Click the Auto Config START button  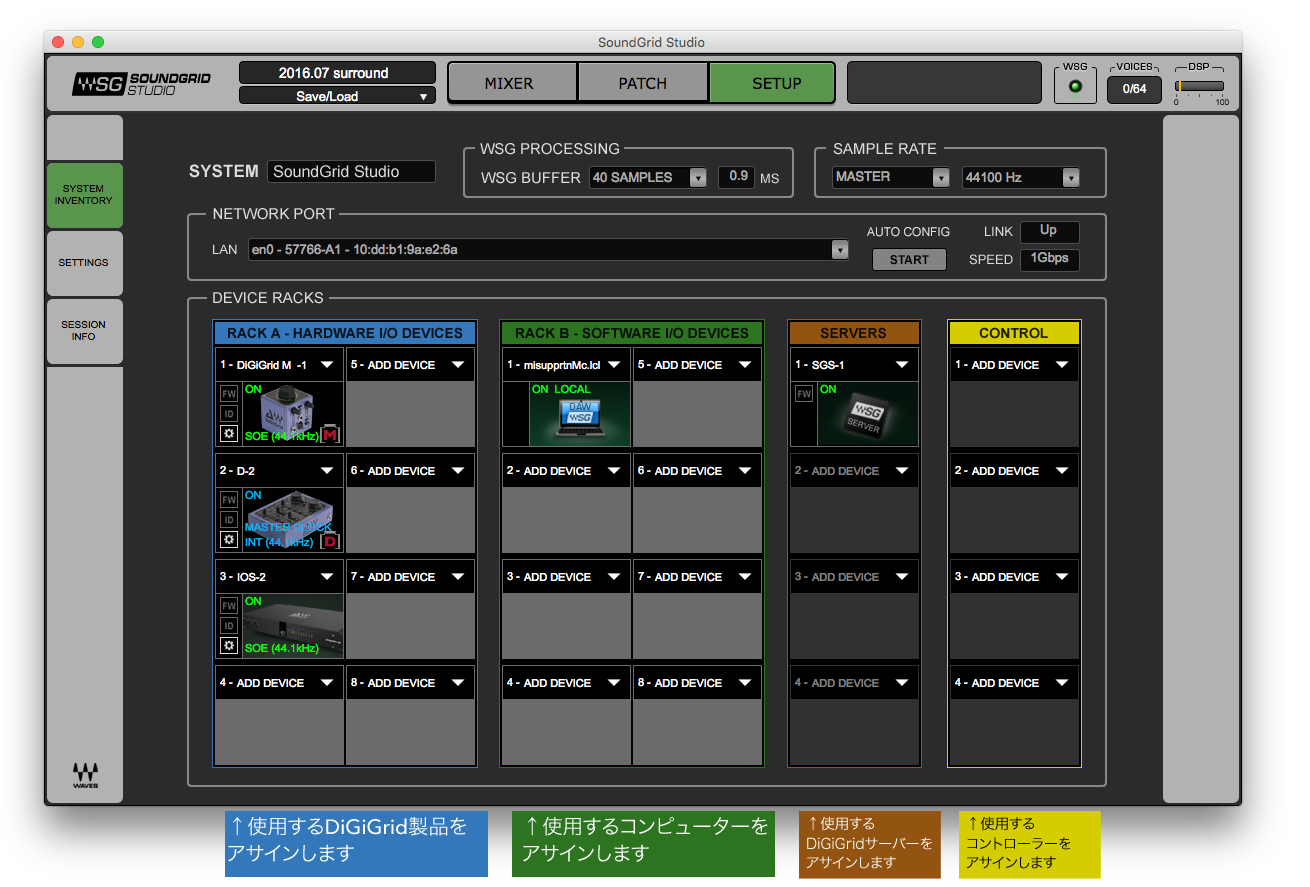click(x=909, y=260)
